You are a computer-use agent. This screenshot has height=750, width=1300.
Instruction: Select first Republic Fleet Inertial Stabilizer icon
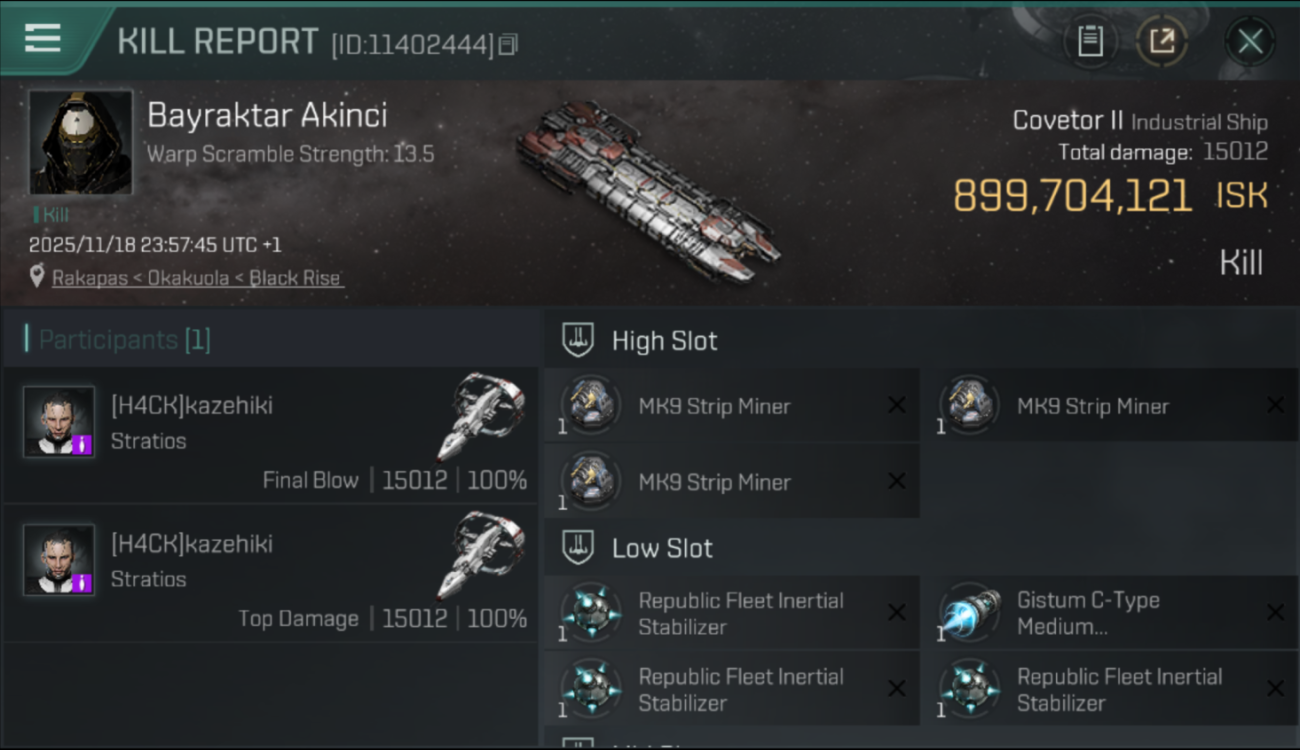click(x=591, y=613)
